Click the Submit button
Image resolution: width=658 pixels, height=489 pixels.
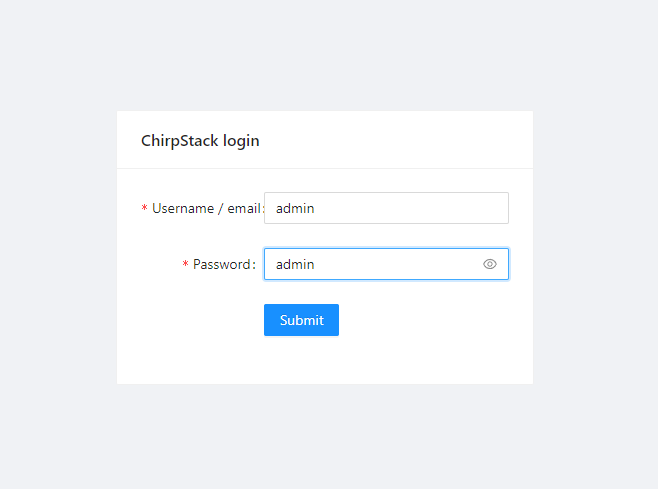301,320
